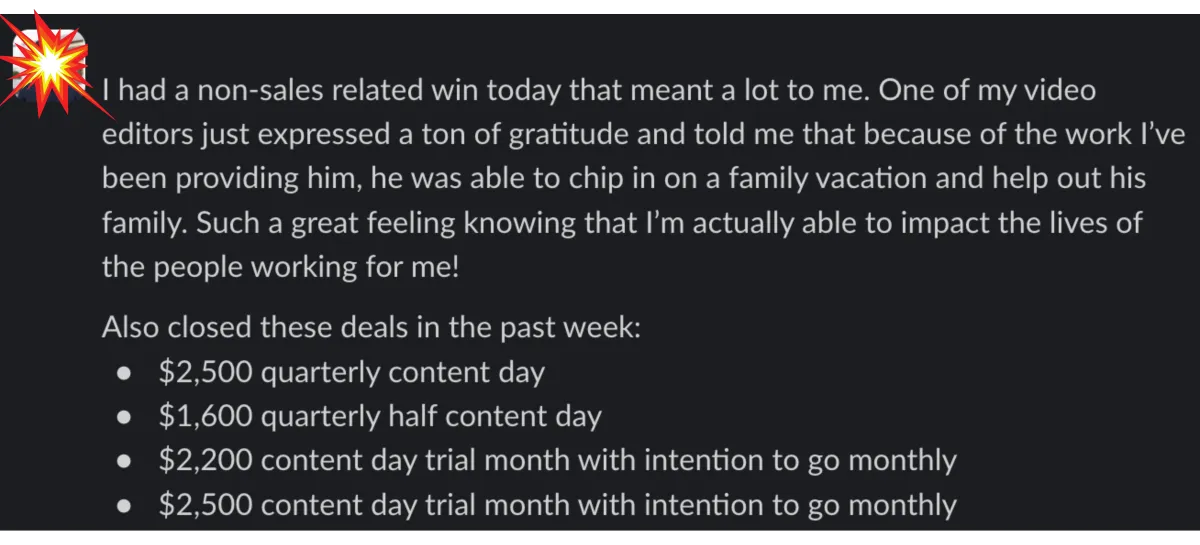Click the "$2,500 quarterly content day" list item
Screen dimensions: 1200x545
coord(351,373)
